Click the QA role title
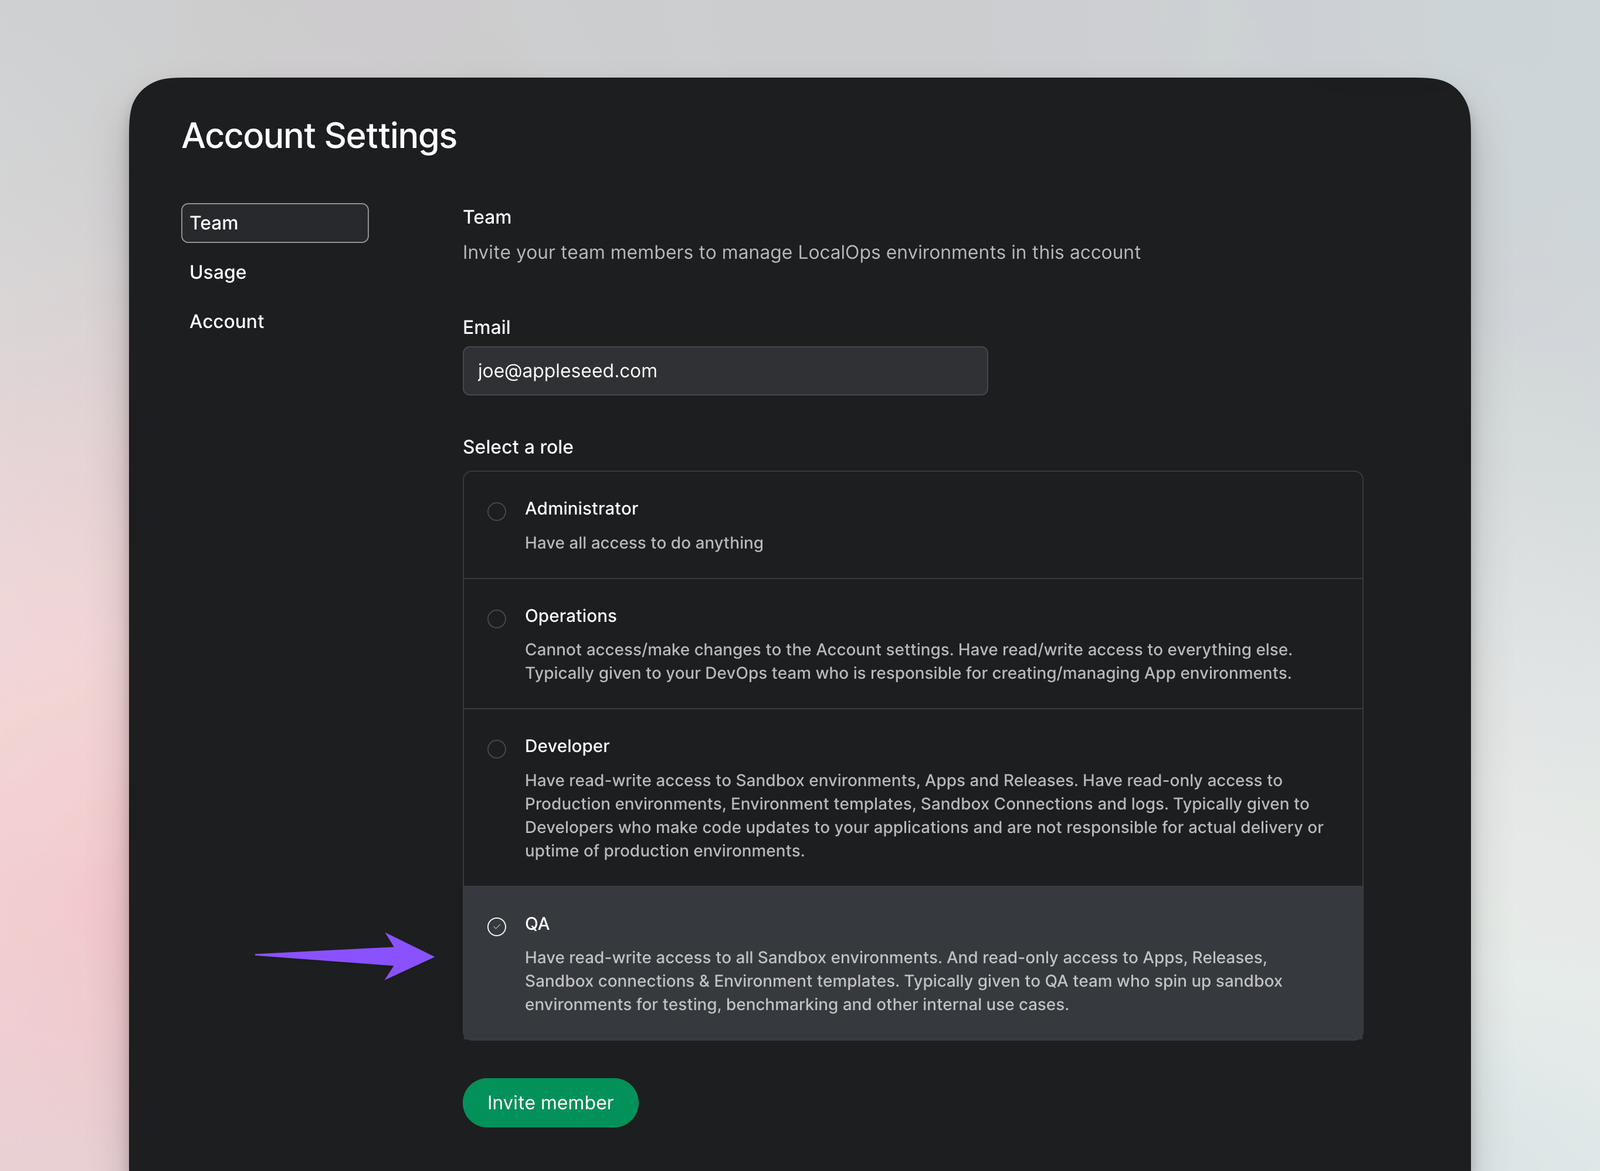Viewport: 1600px width, 1171px height. 537,924
